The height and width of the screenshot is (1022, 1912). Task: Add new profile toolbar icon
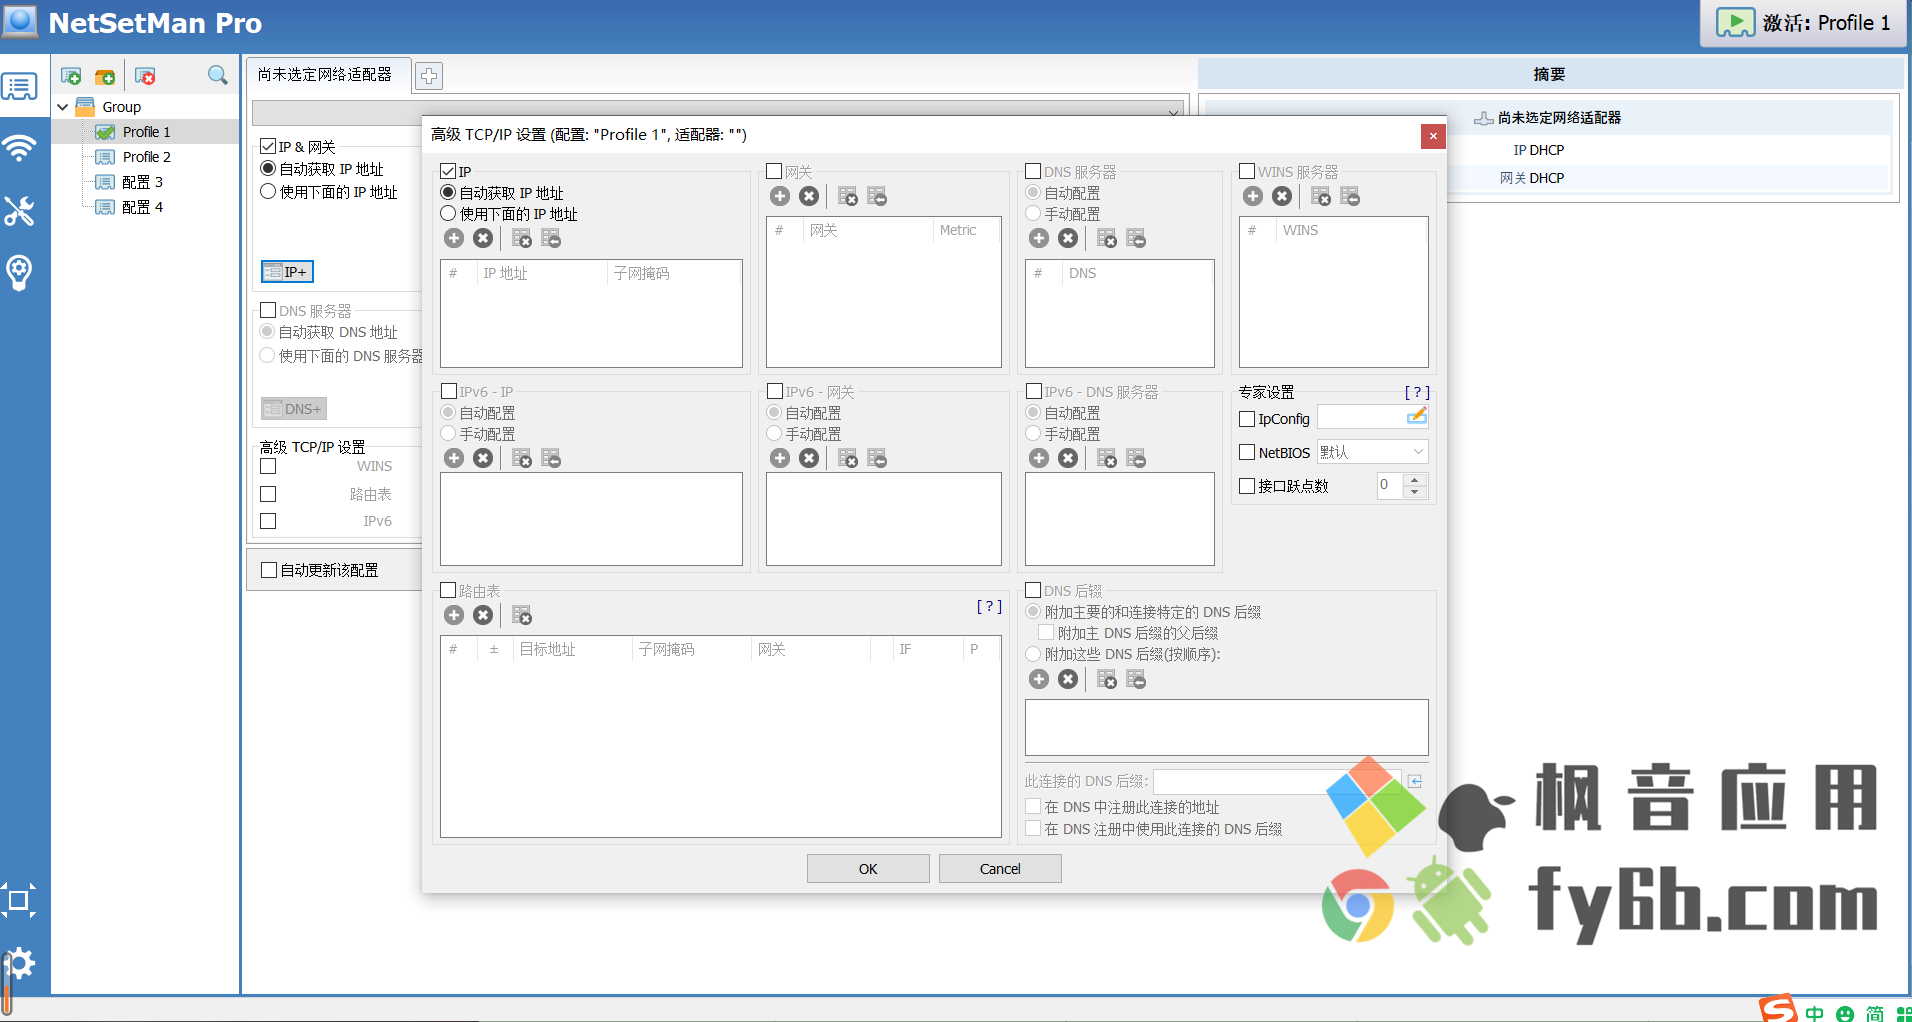coord(71,76)
